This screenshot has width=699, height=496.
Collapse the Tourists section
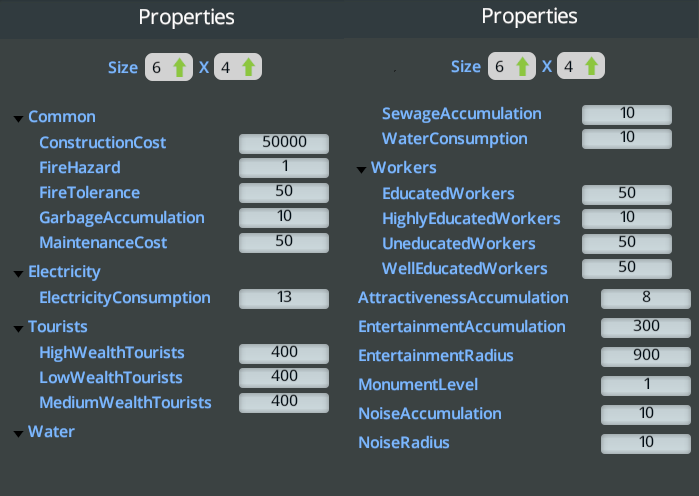pos(18,328)
